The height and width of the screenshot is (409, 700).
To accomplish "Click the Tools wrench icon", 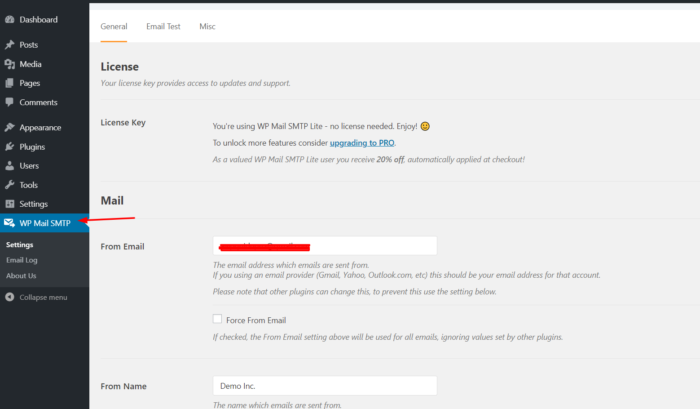I will click(x=9, y=185).
